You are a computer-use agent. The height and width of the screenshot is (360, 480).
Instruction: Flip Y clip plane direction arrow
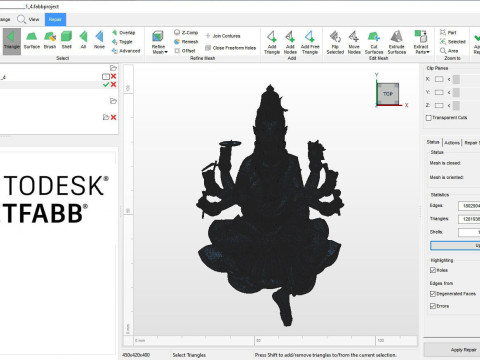point(449,92)
